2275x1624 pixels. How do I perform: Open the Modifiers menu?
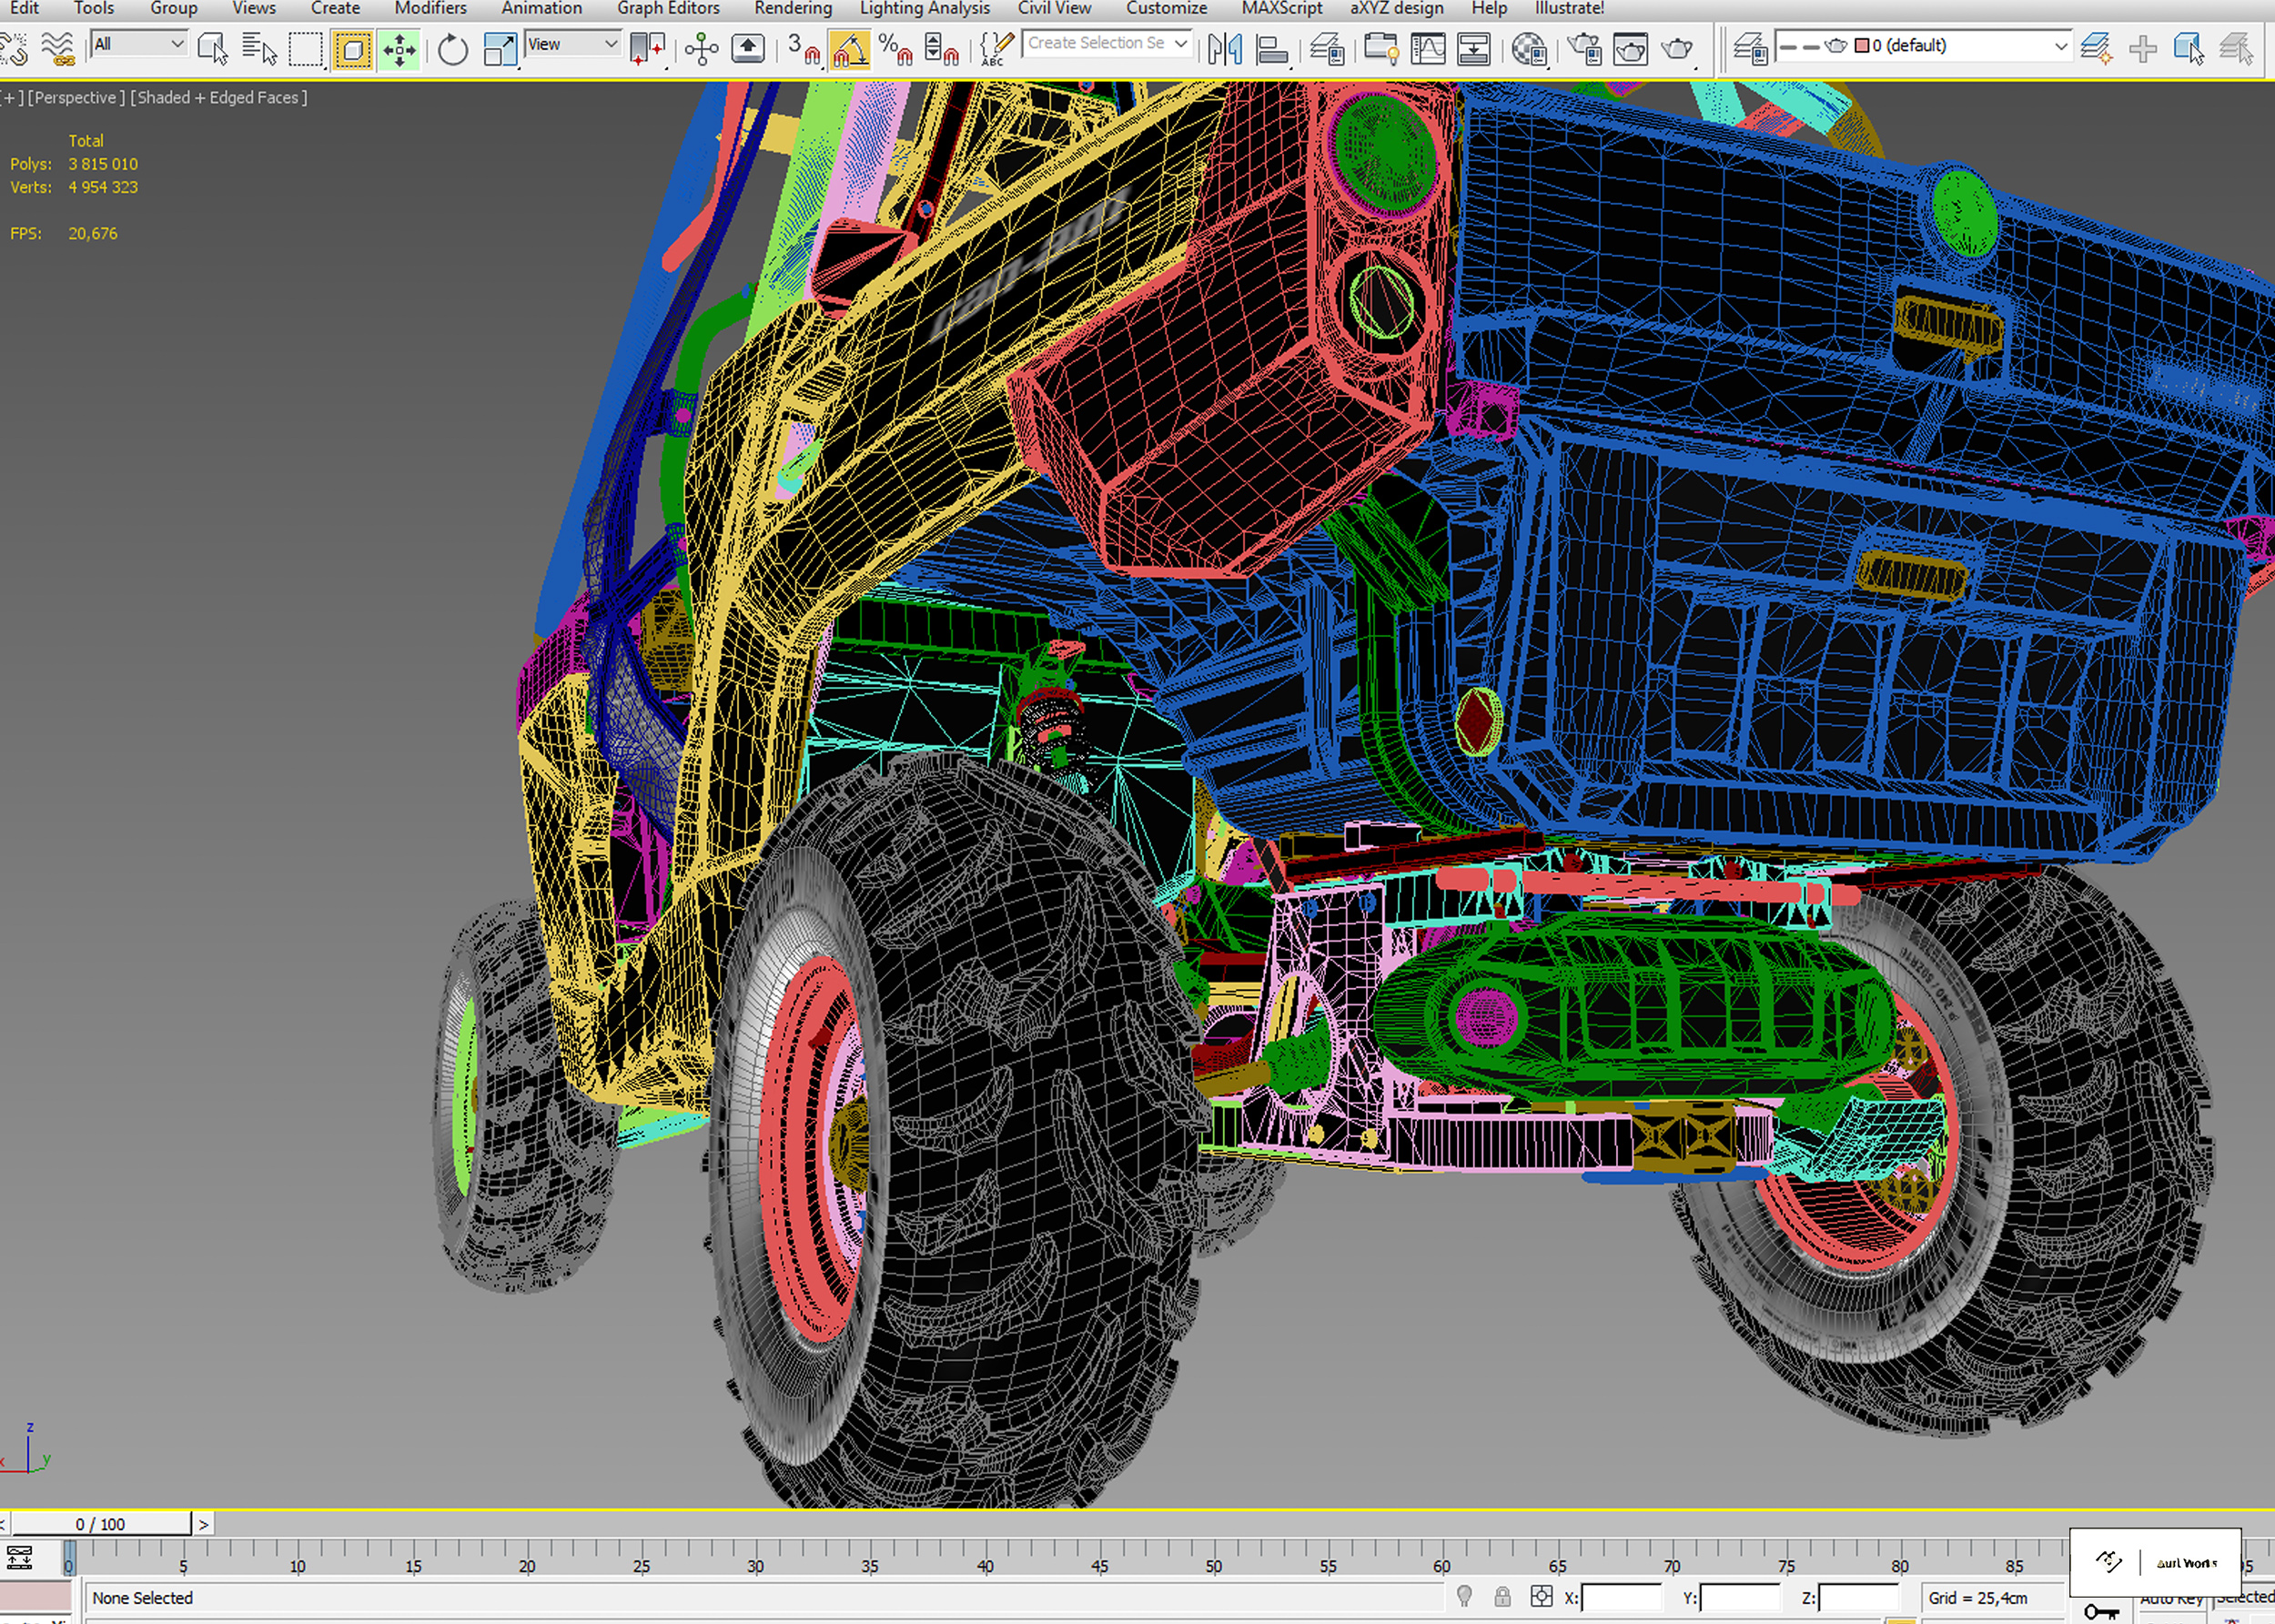coord(430,8)
